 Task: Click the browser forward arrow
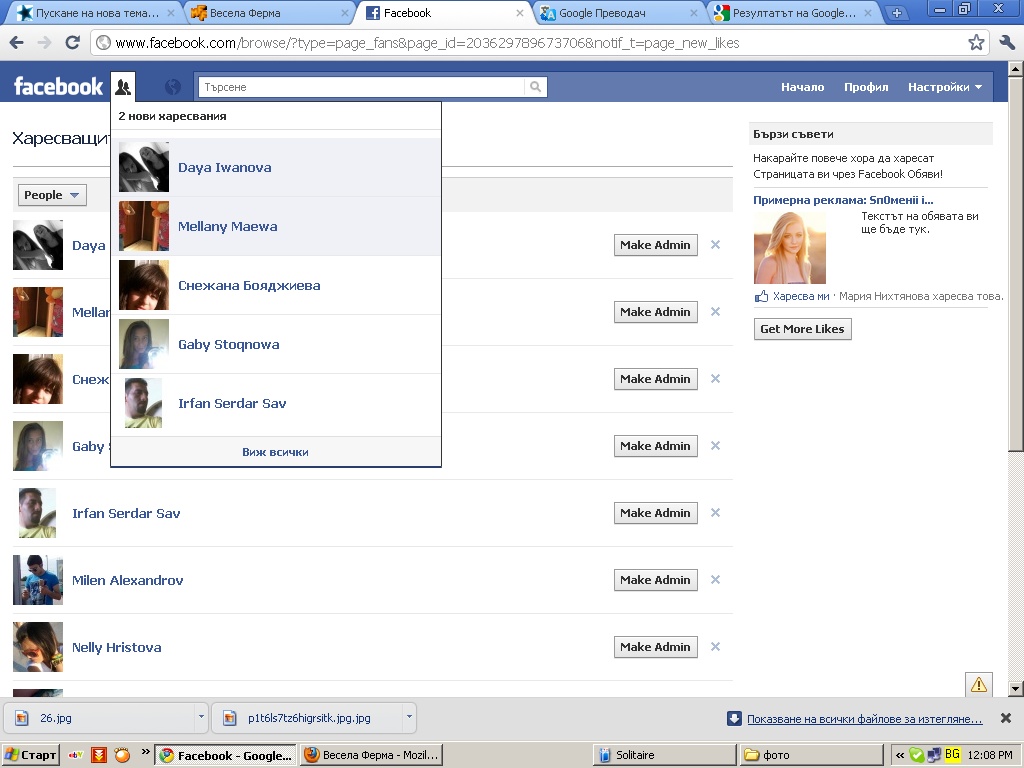pos(44,43)
